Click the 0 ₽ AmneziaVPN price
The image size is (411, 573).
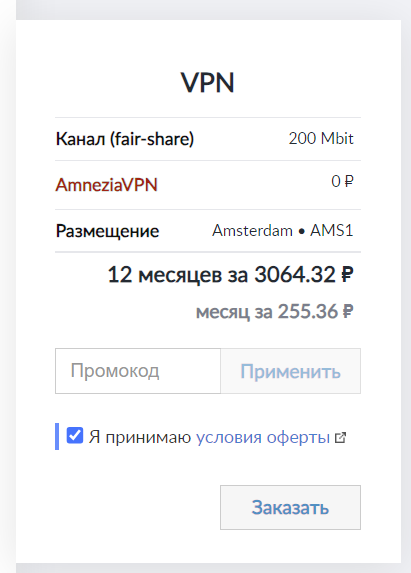[x=342, y=181]
